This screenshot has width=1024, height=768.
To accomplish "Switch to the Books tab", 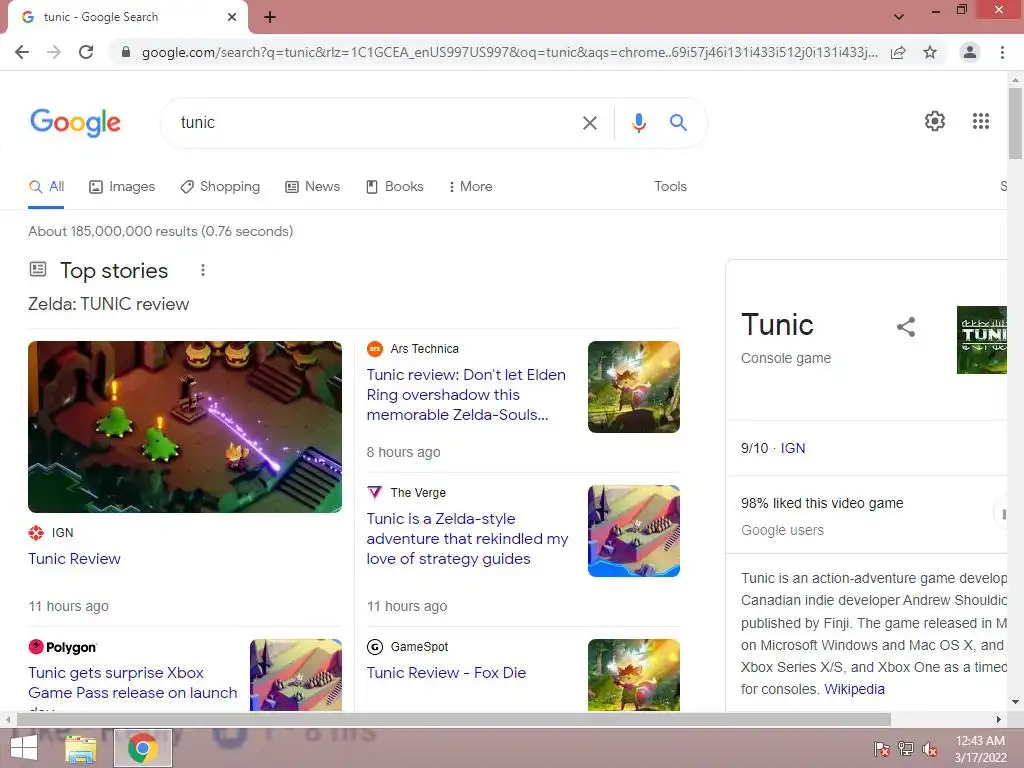I will click(x=394, y=187).
